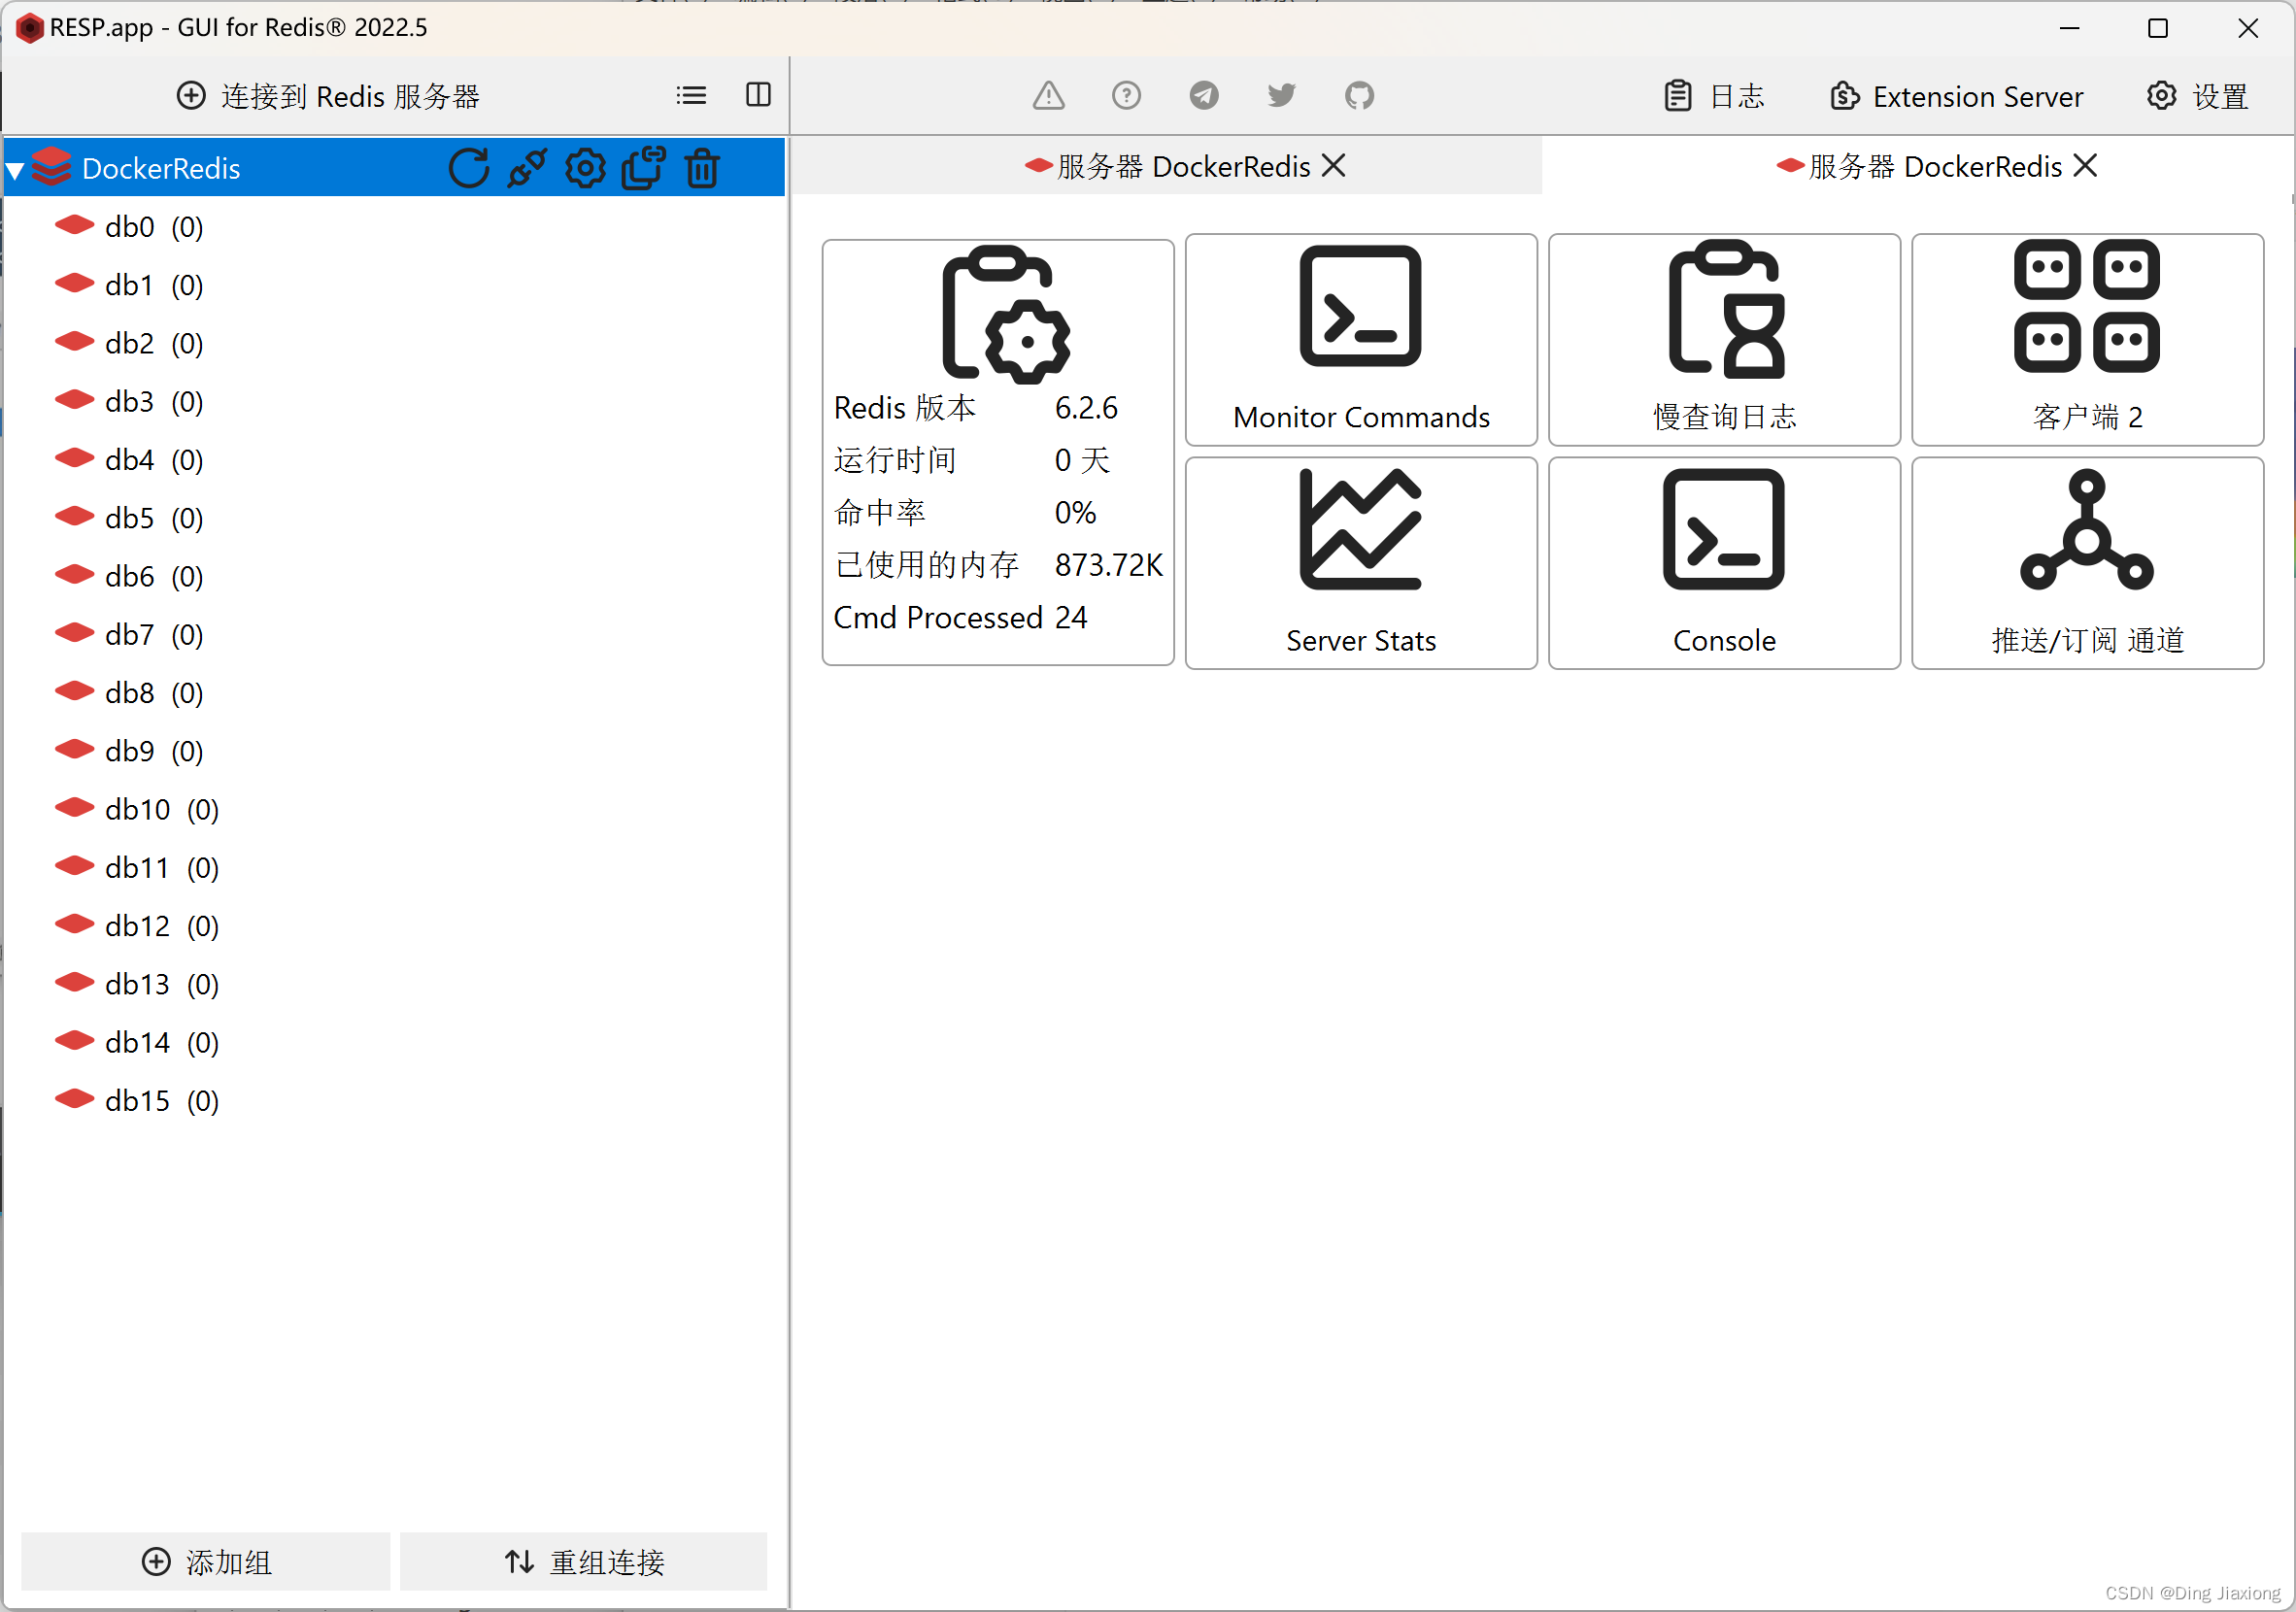Click the 命中率 0% value
Viewport: 2296px width, 1612px height.
click(x=1075, y=512)
